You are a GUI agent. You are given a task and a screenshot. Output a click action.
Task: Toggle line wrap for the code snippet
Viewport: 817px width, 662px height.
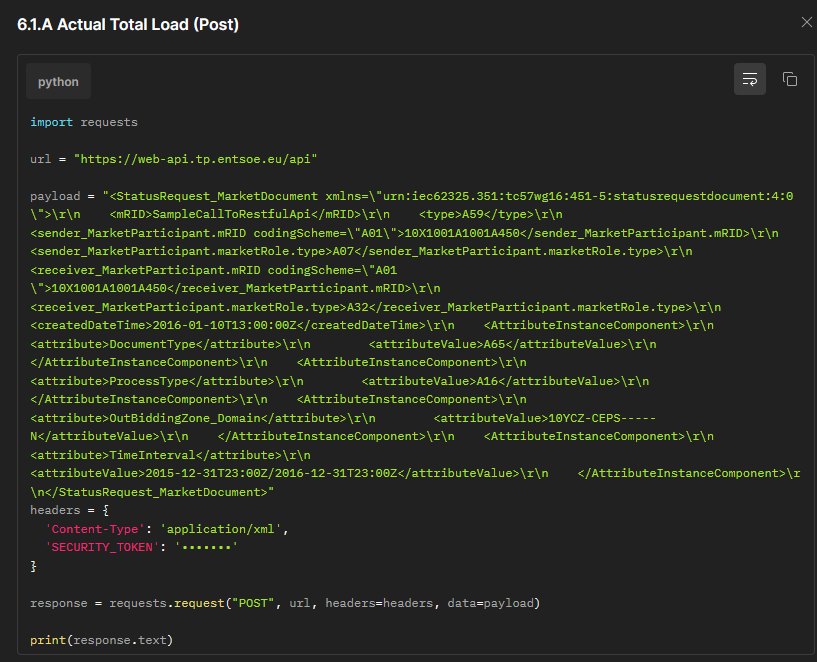coord(749,79)
